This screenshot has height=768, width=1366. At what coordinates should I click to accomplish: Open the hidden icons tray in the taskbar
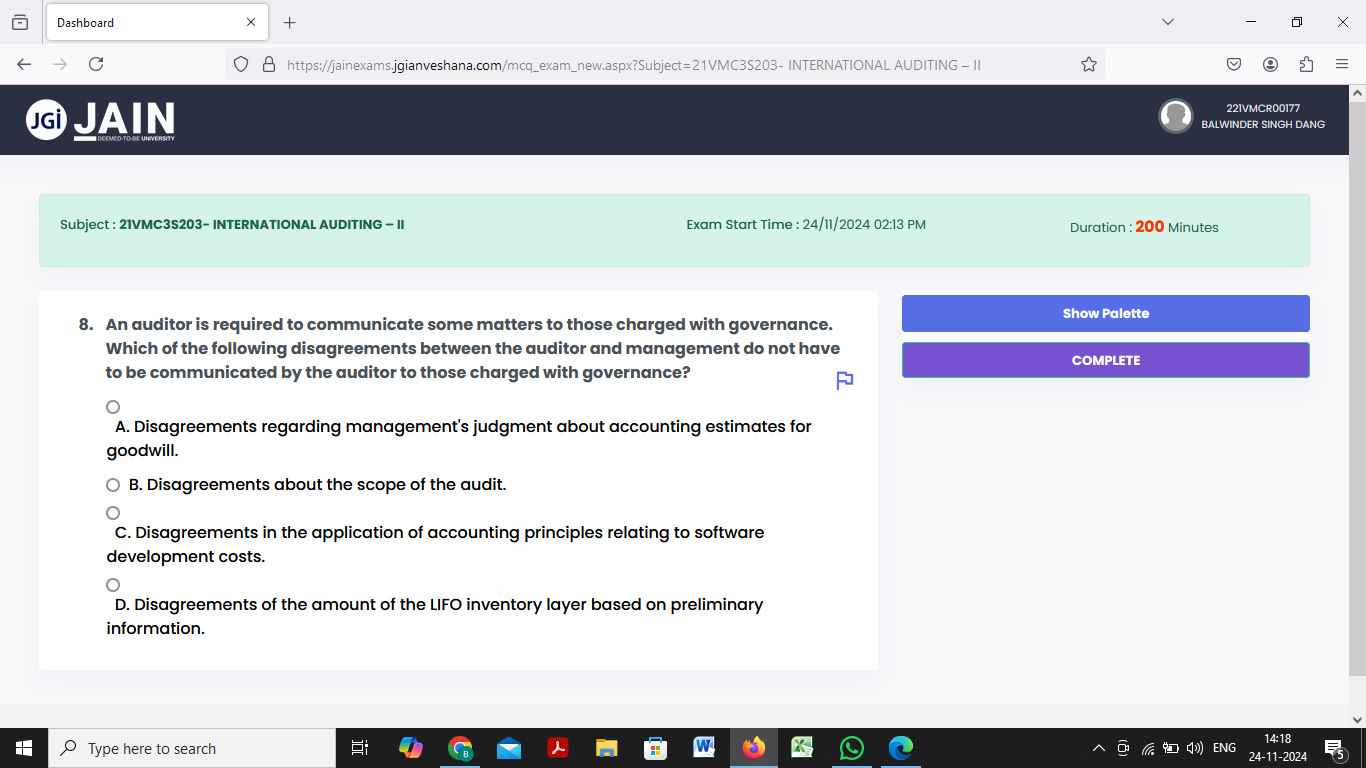coord(1099,747)
